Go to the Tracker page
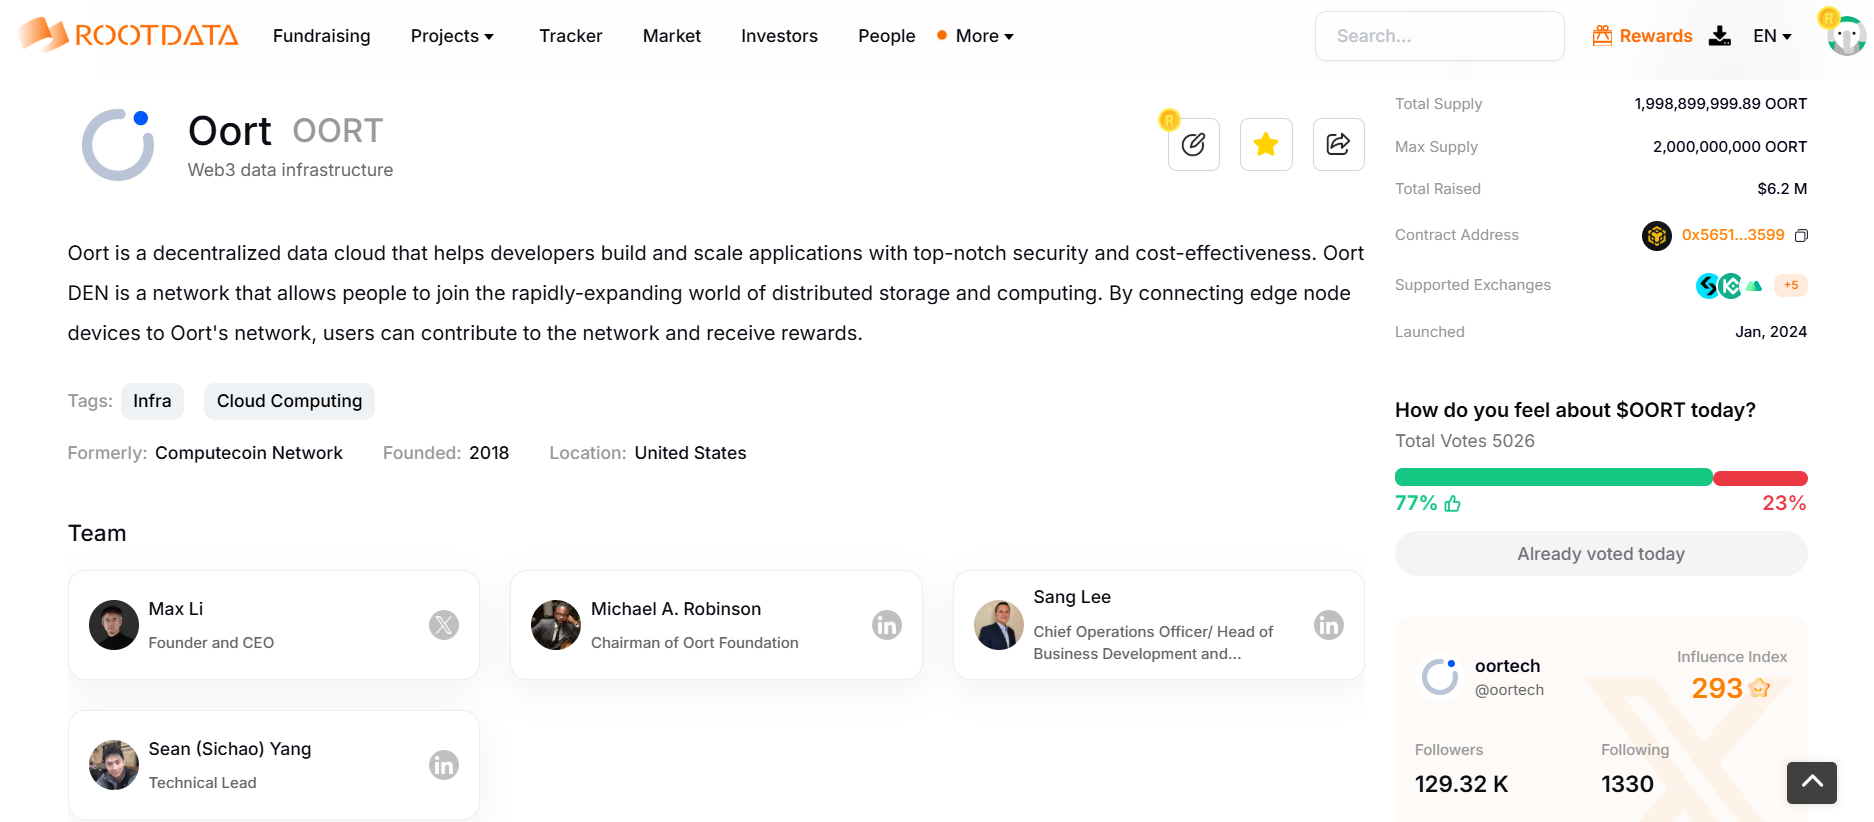The image size is (1874, 822). click(570, 36)
